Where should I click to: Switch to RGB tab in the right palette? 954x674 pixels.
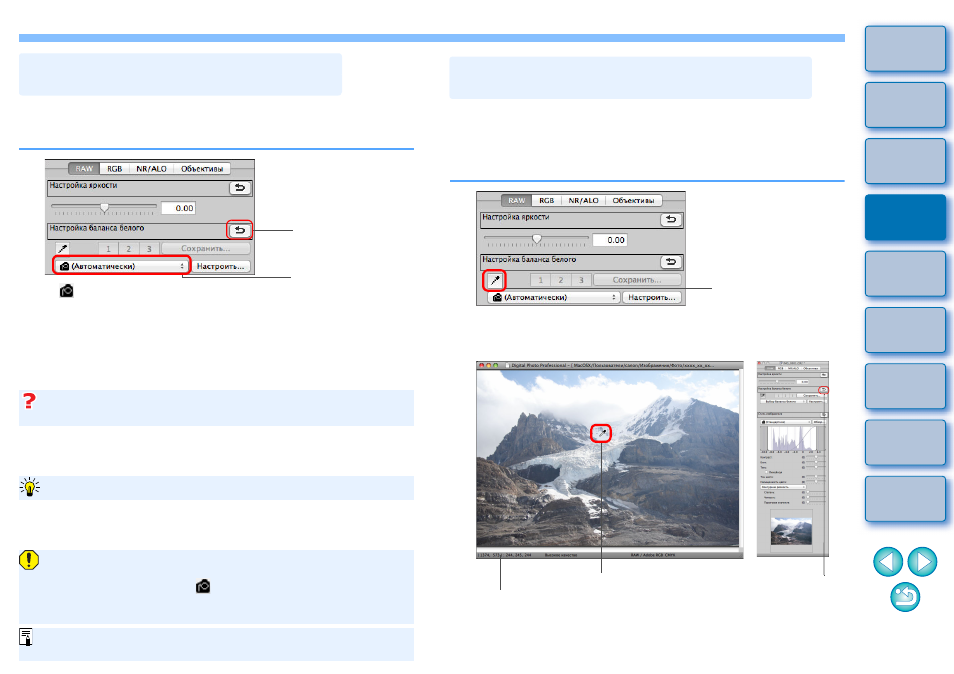546,200
